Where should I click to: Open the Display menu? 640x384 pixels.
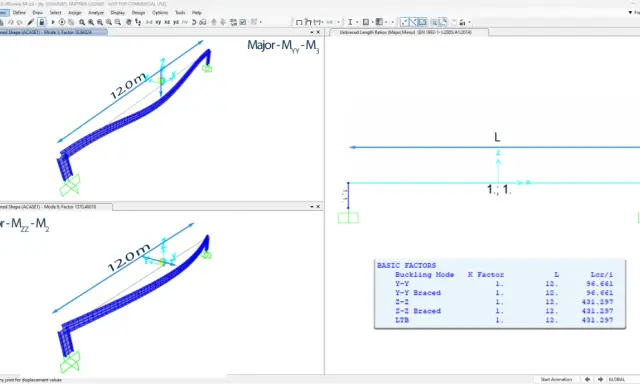[118, 13]
